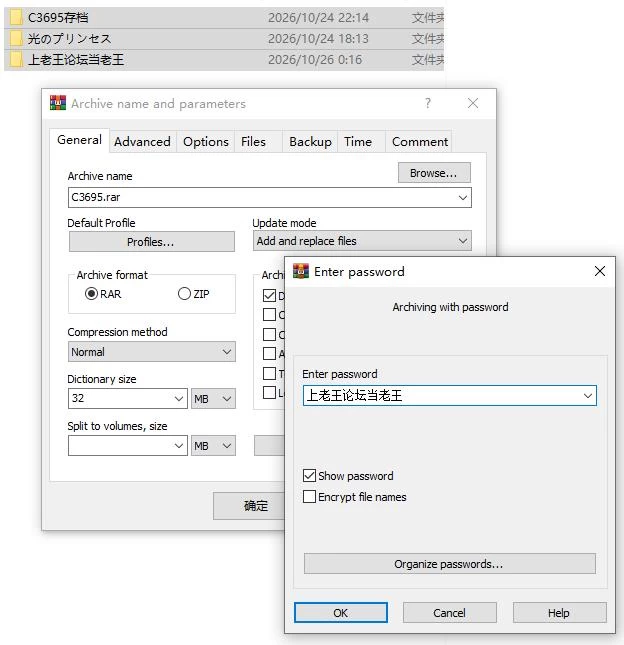Click the folder icon for C3695存档
Image resolution: width=624 pixels, height=645 pixels.
[x=16, y=18]
